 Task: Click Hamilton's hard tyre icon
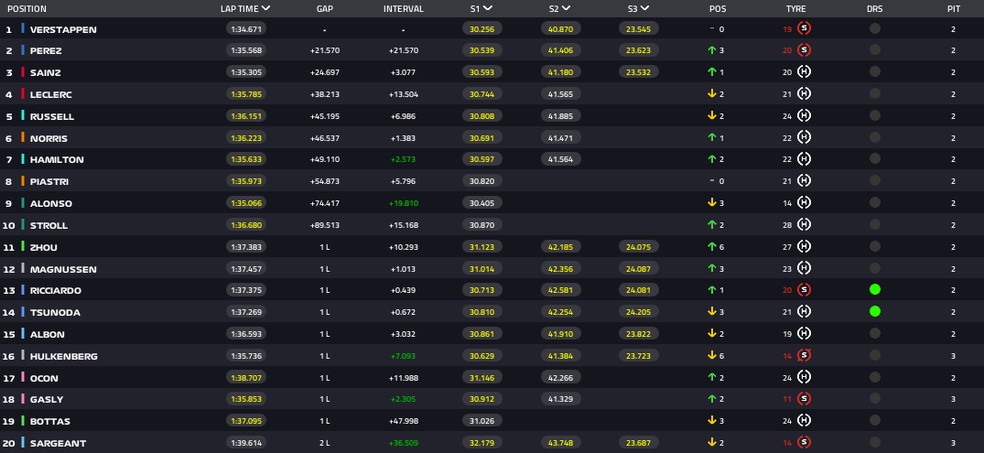point(804,159)
